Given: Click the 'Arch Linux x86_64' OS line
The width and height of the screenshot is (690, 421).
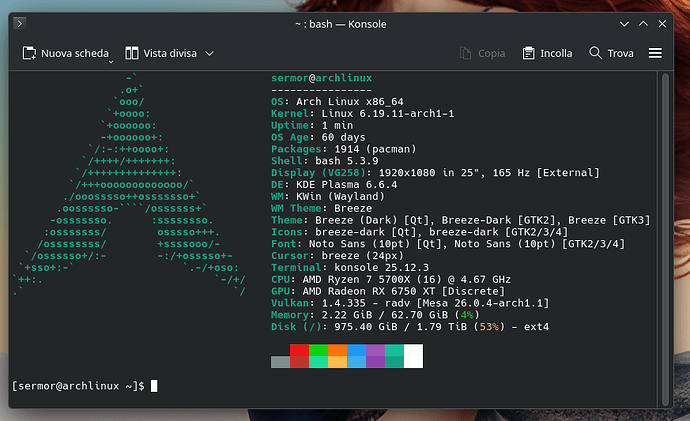Looking at the screenshot, I should click(x=349, y=102).
